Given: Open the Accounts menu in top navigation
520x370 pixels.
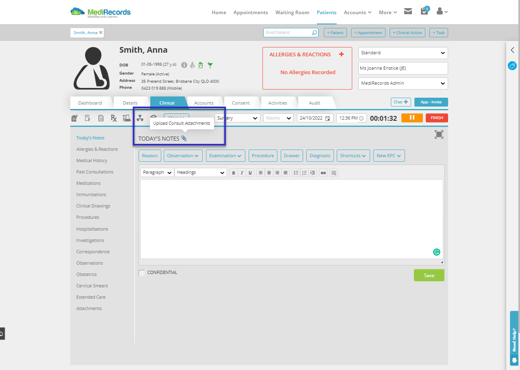Looking at the screenshot, I should click(357, 12).
